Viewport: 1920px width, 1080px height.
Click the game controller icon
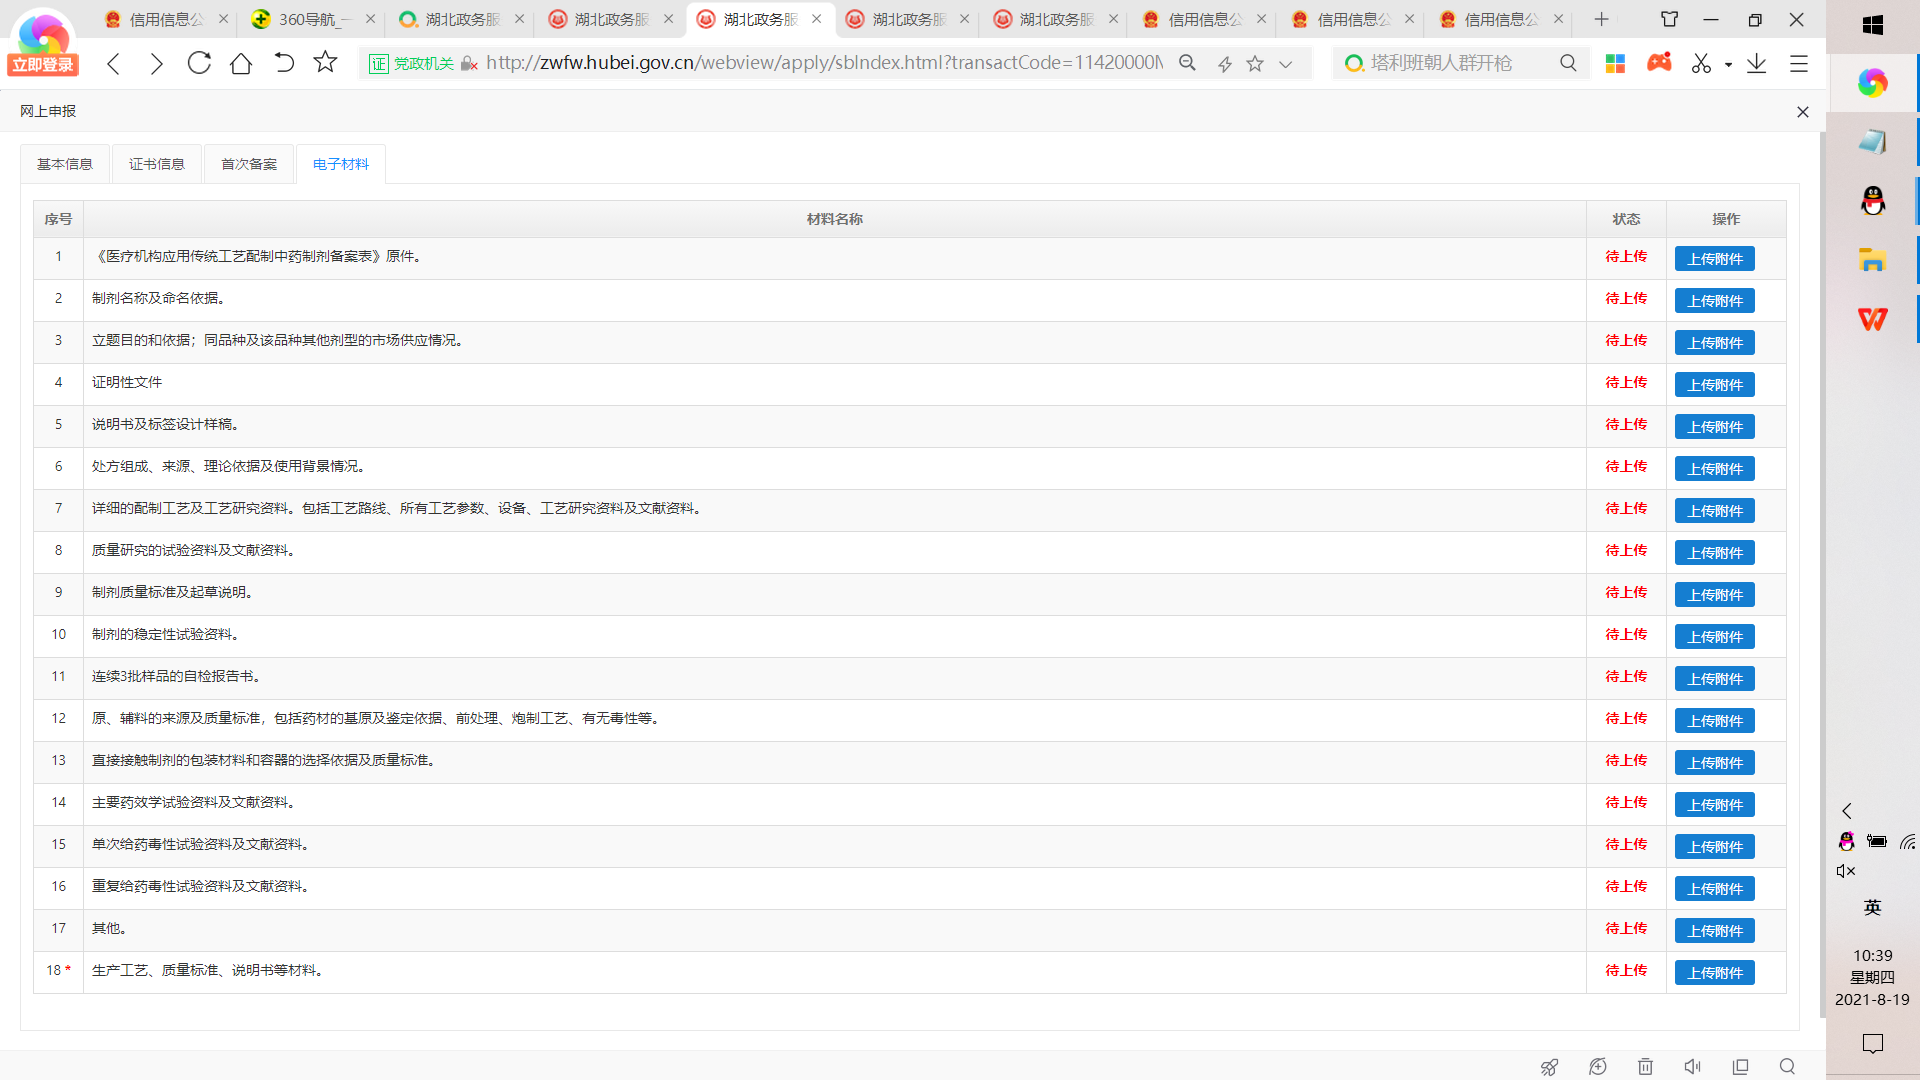[x=1659, y=63]
